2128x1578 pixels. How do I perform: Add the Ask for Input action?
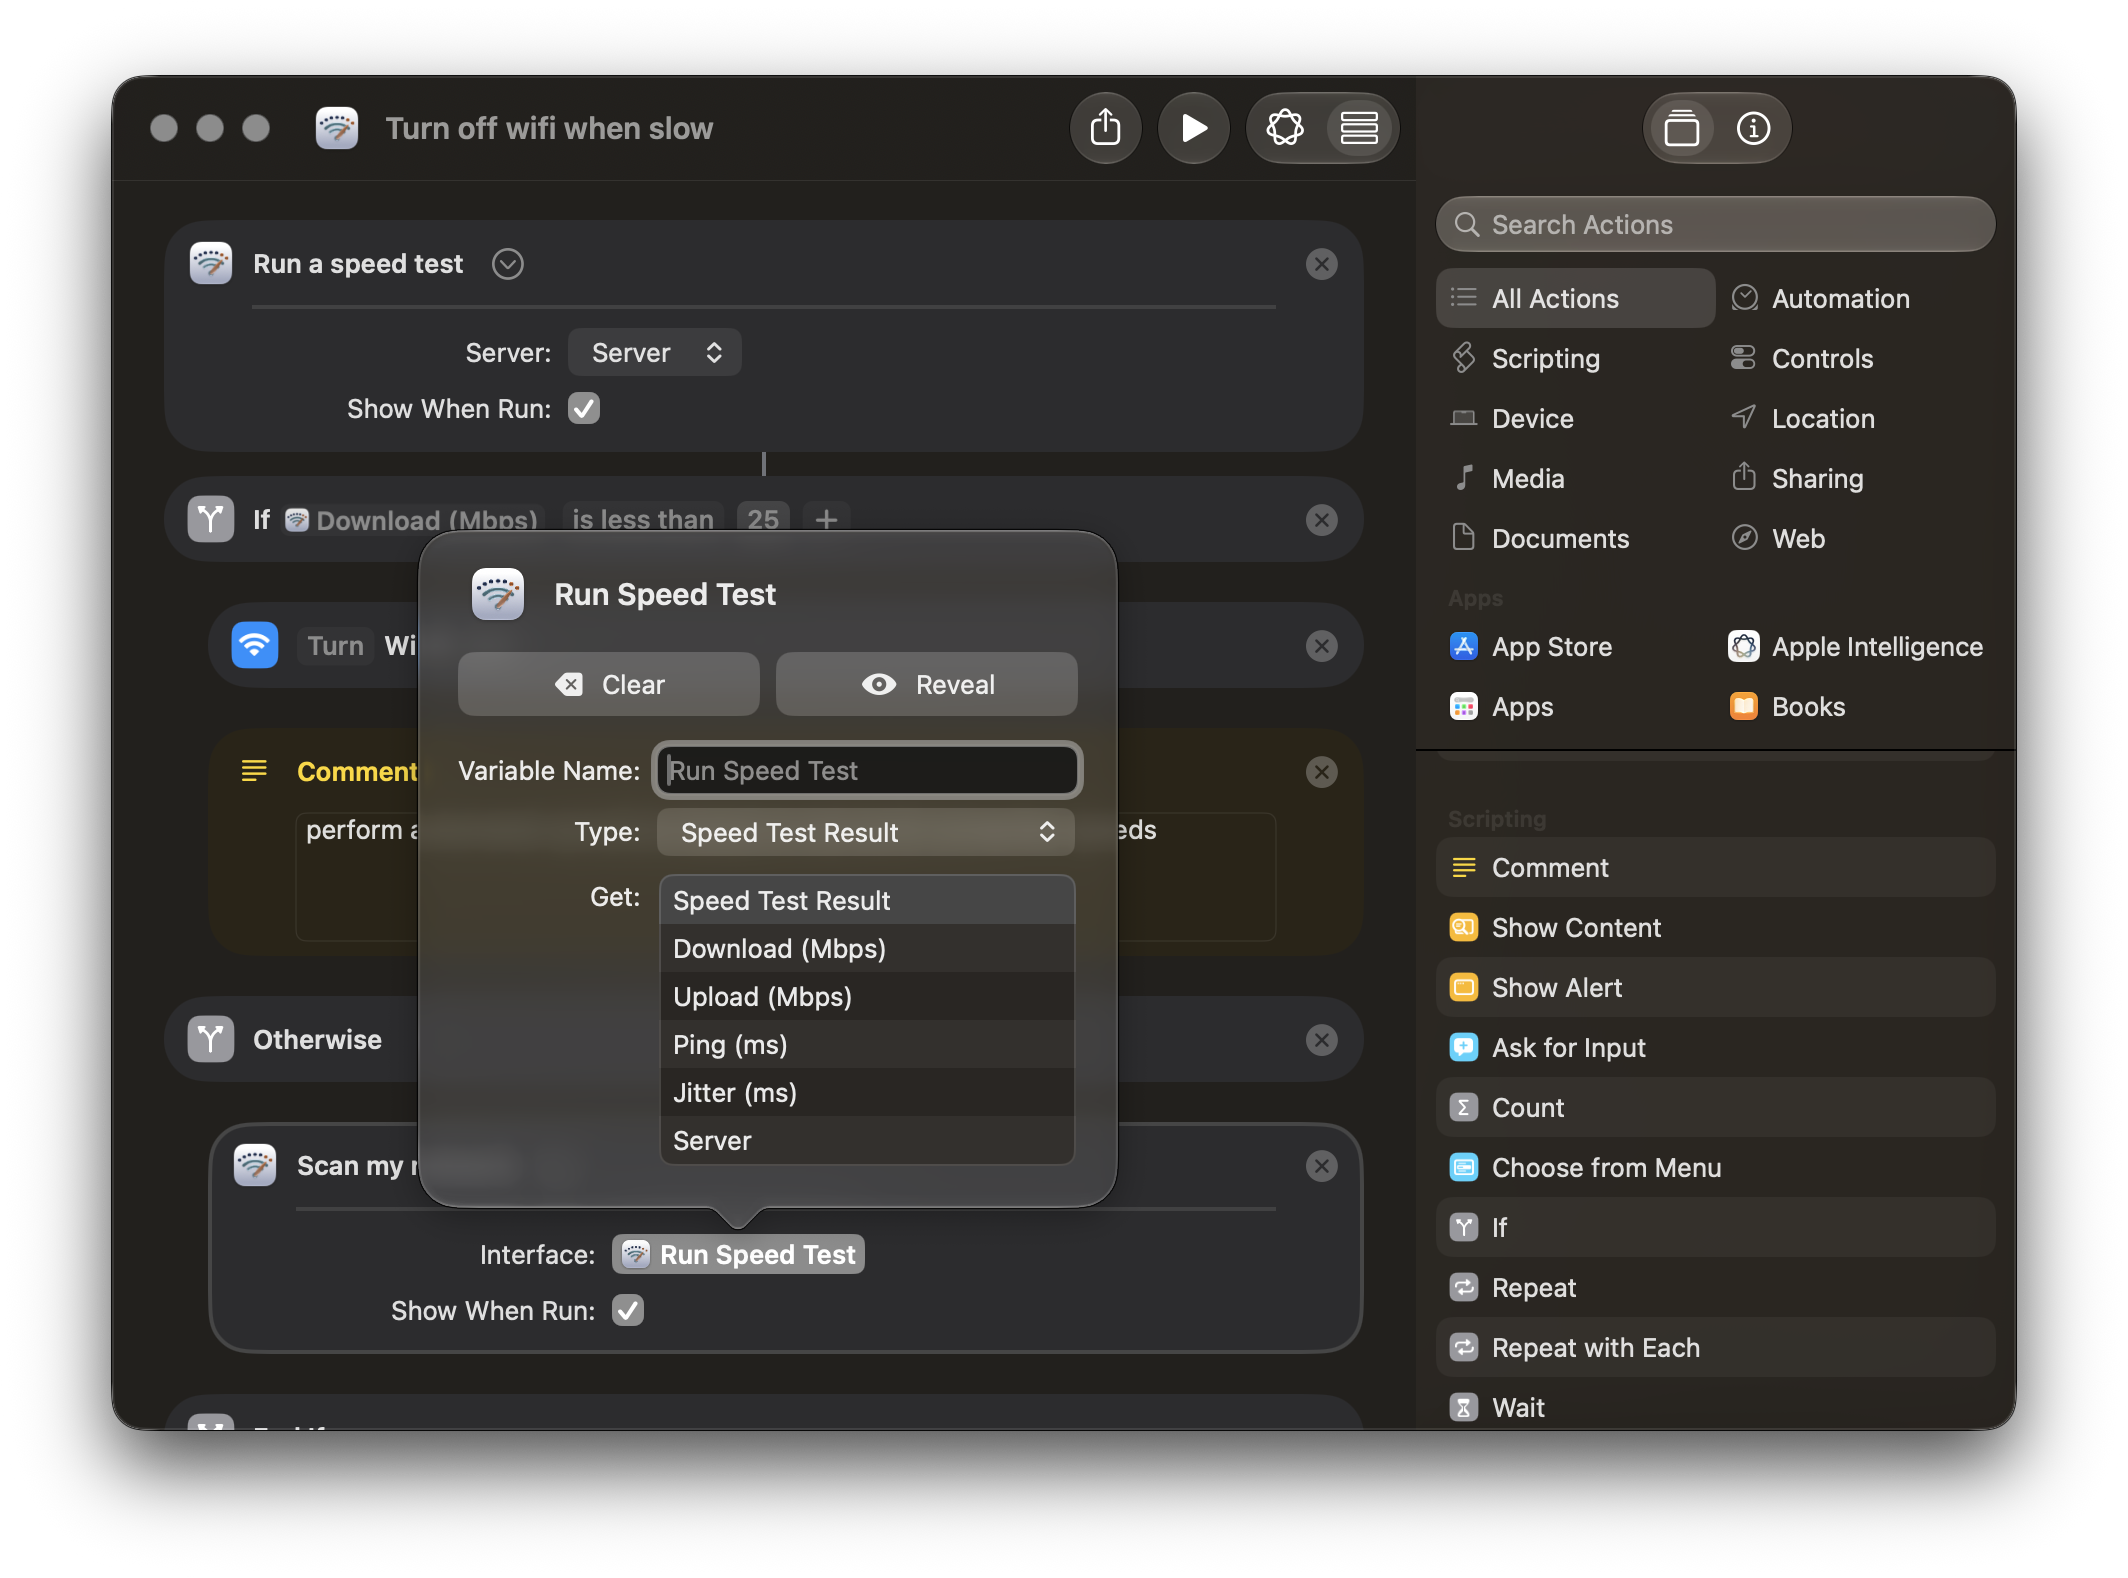coord(1715,1047)
